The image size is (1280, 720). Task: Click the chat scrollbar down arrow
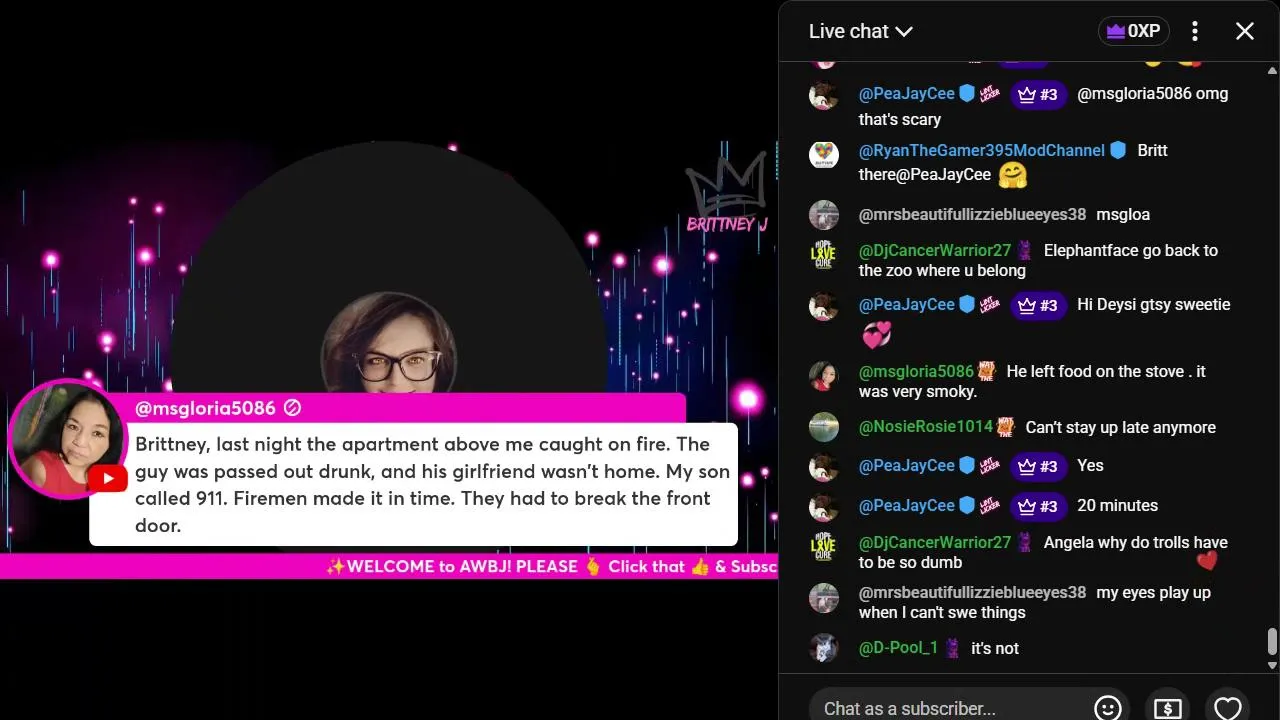tap(1272, 665)
